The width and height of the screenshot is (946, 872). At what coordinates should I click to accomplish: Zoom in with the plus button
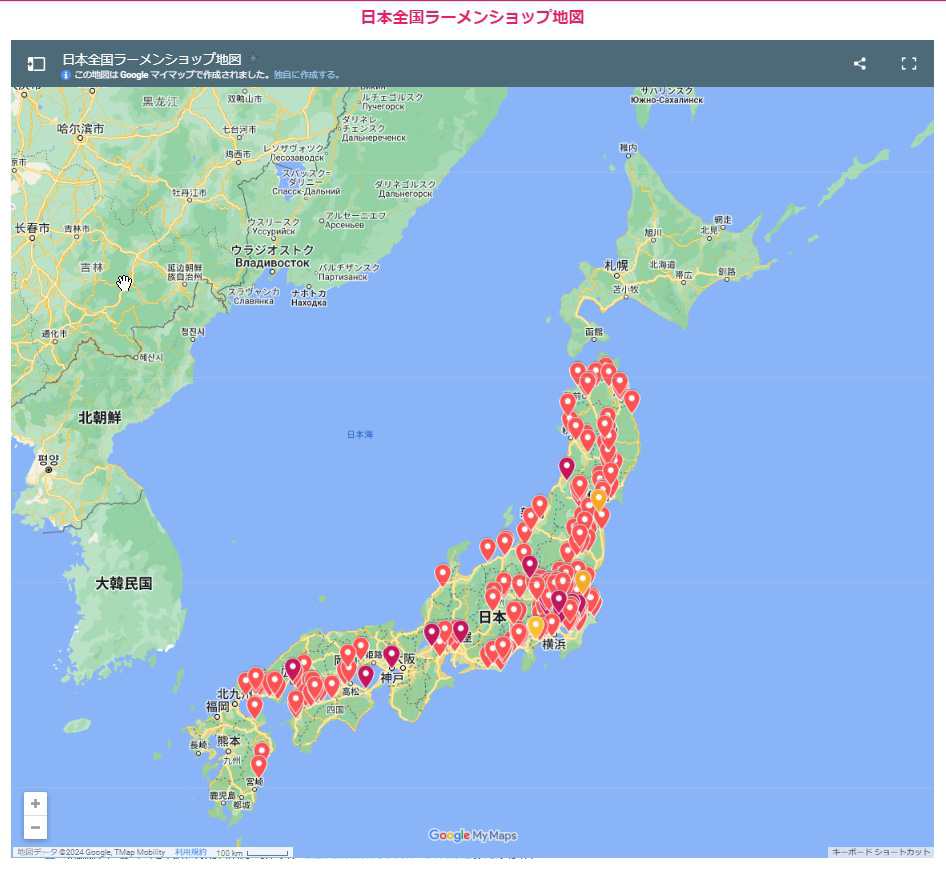(36, 803)
